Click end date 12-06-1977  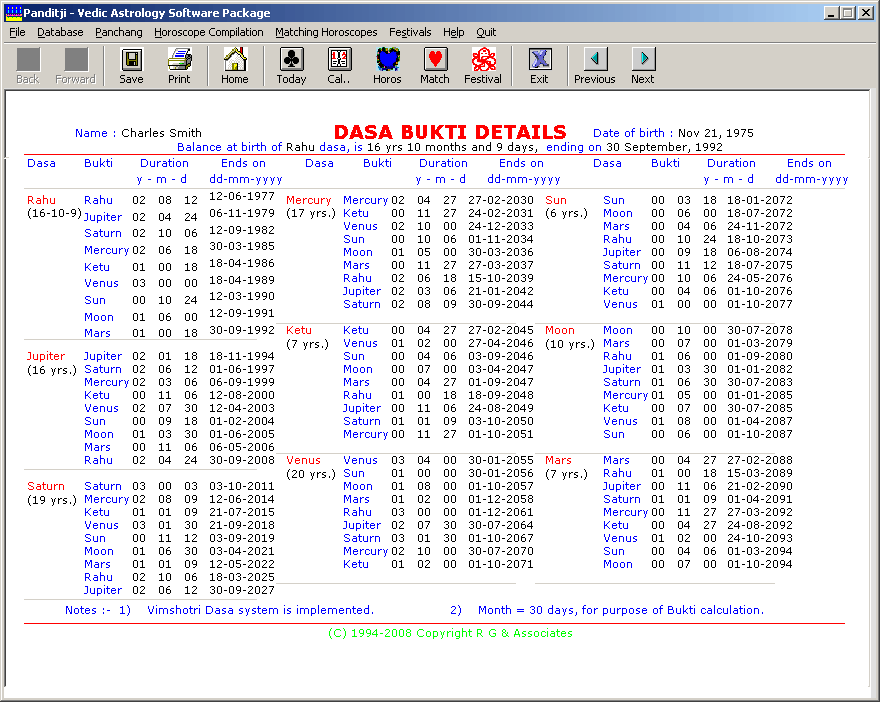pos(242,196)
